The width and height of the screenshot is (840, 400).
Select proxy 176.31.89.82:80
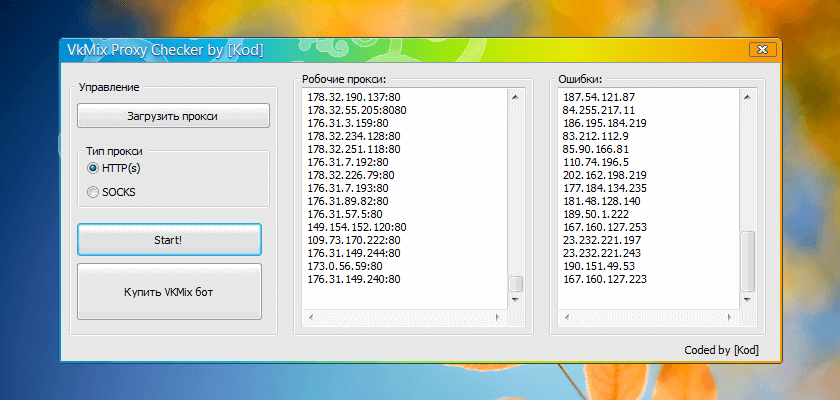(x=348, y=201)
